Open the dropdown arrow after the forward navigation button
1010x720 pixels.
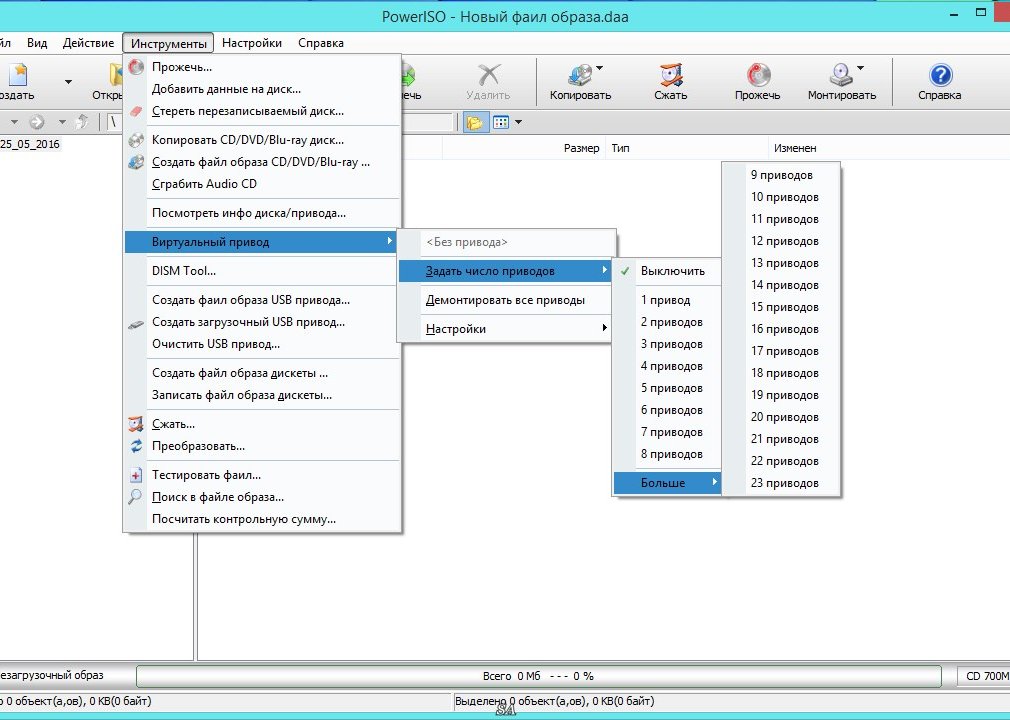(x=62, y=121)
